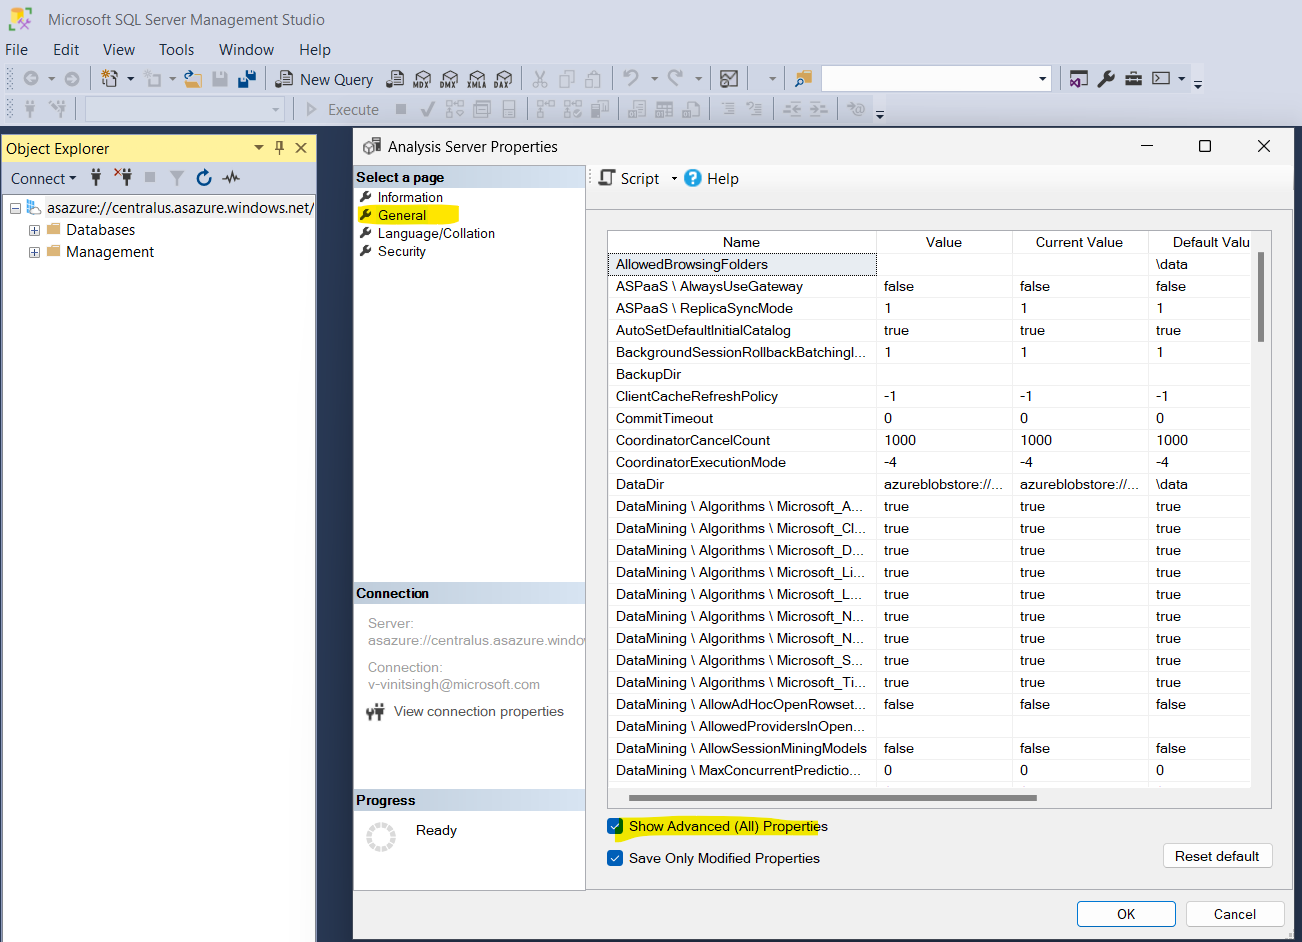Select the CoordinatorCancelCount property name
Image resolution: width=1302 pixels, height=942 pixels.
point(693,440)
